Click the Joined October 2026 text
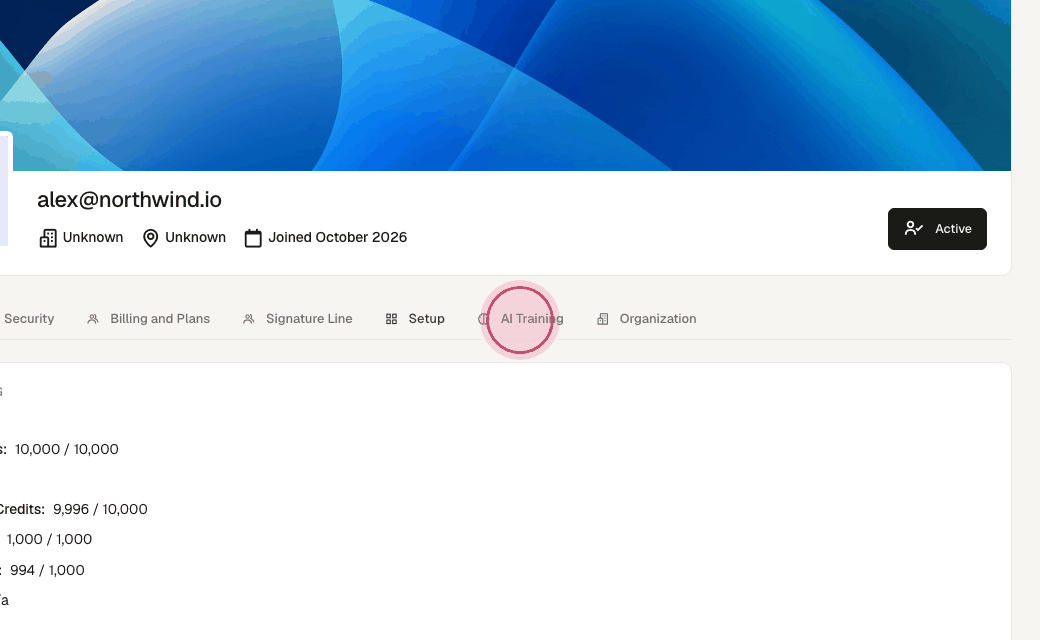The width and height of the screenshot is (1040, 640). [x=338, y=237]
